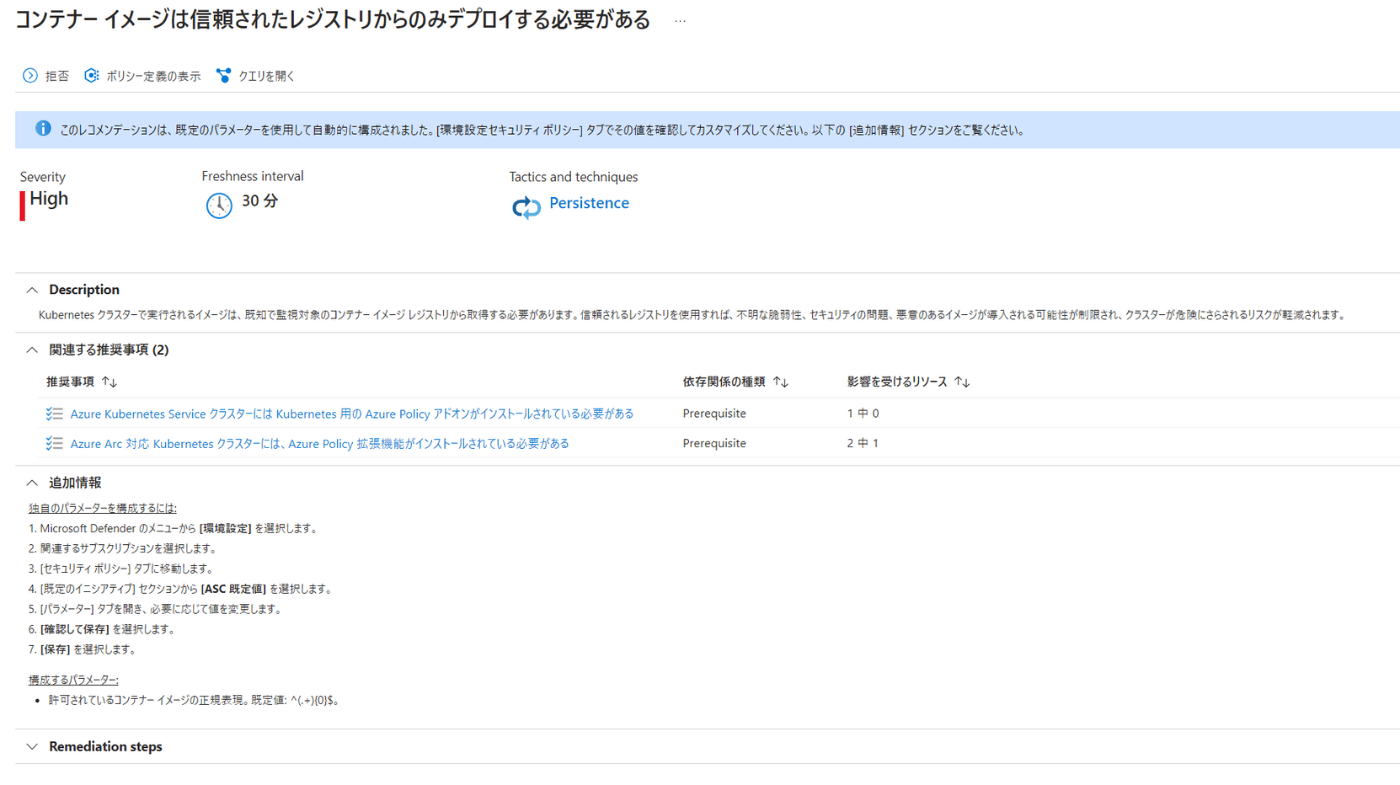Expand the Remediation steps section
This screenshot has height=785, width=1400.
click(31, 747)
